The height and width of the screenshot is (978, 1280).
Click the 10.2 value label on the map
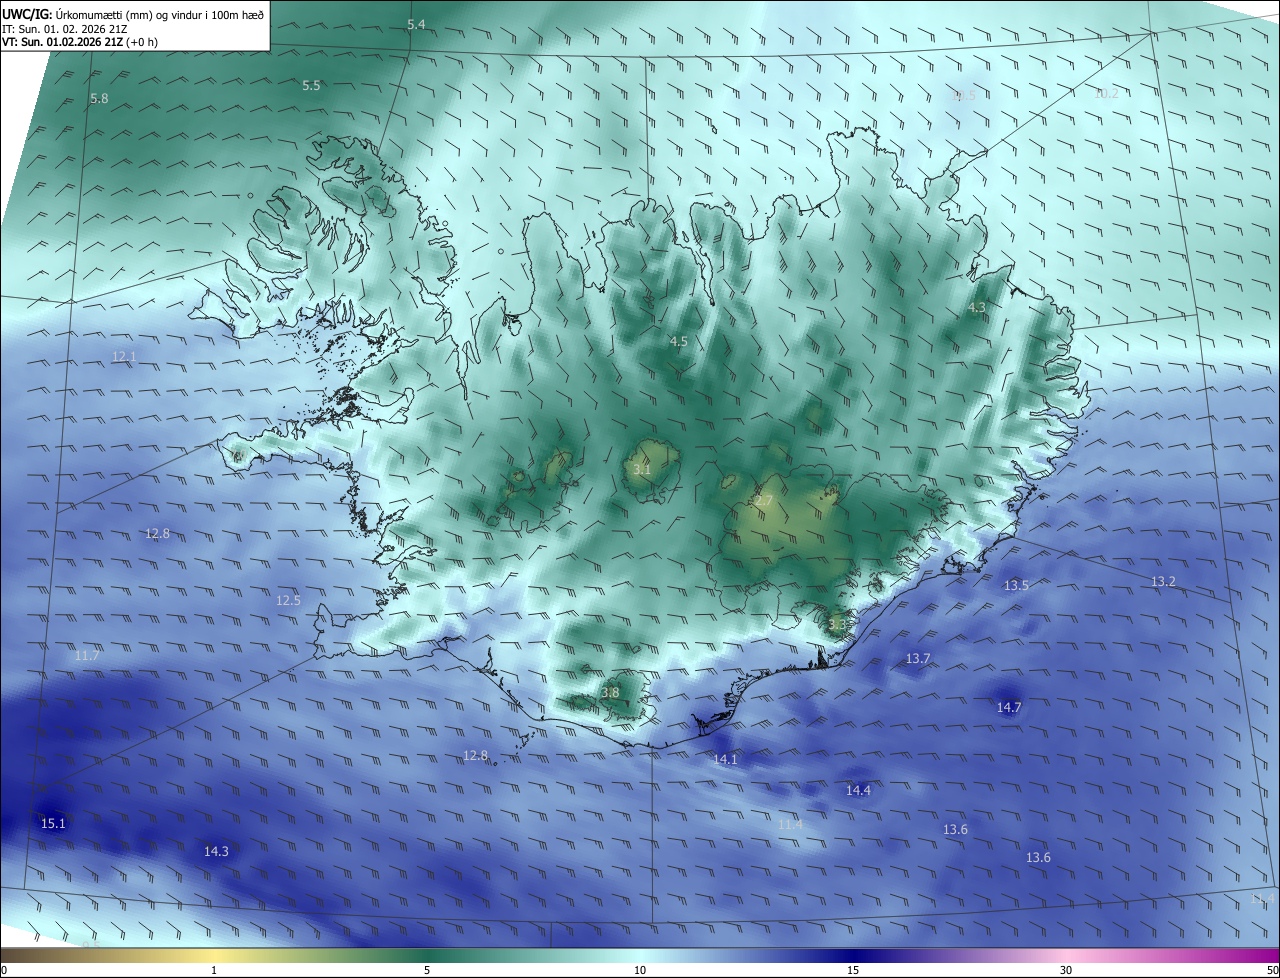[1106, 93]
